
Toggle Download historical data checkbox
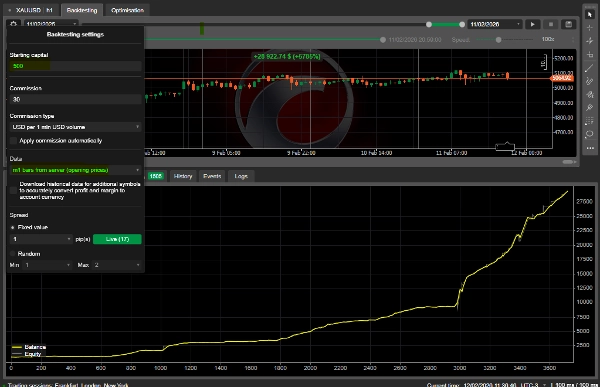point(13,190)
